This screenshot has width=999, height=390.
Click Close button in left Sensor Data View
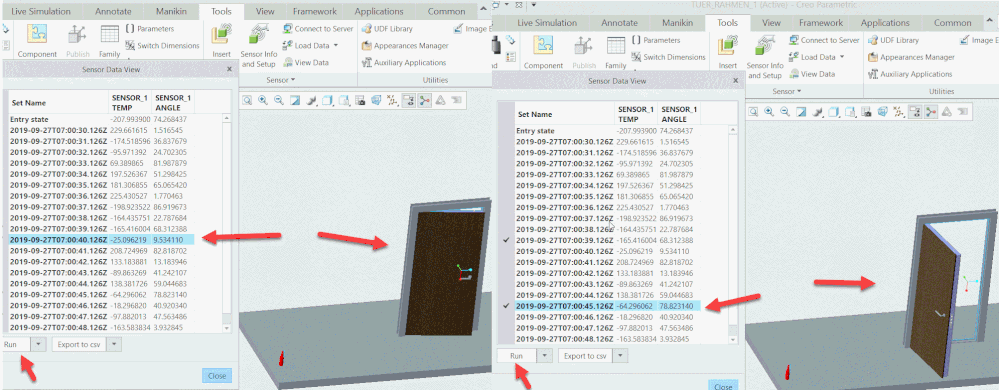(x=217, y=375)
